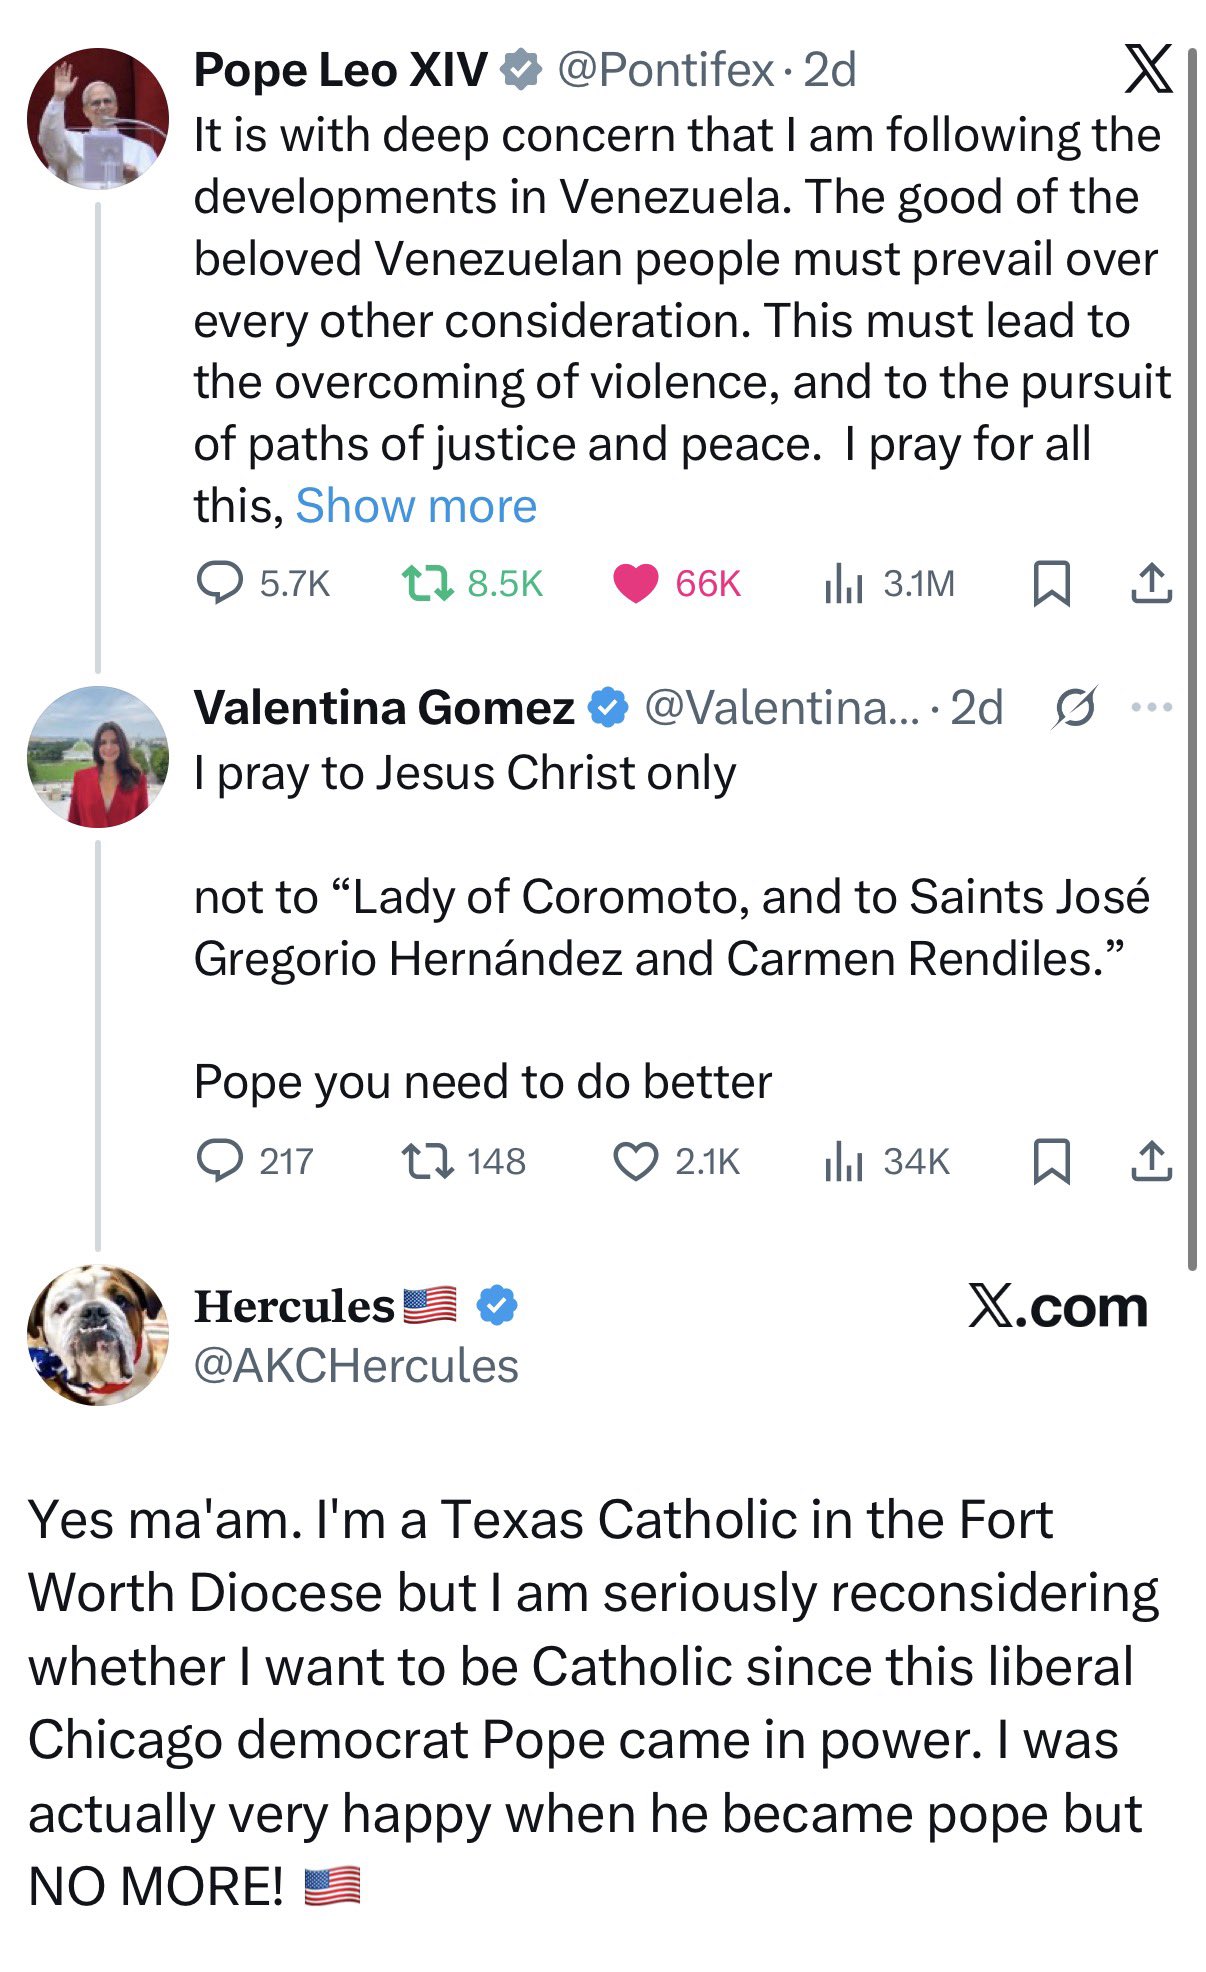The width and height of the screenshot is (1206, 1972).
Task: Expand post text with Show more
Action: coord(416,506)
